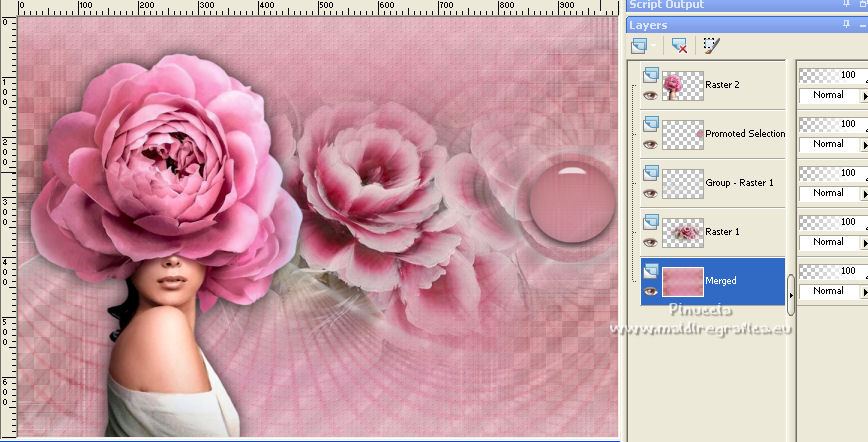Click the Script Output palette pin icon
Viewport: 868px width, 442px height.
[x=846, y=4]
